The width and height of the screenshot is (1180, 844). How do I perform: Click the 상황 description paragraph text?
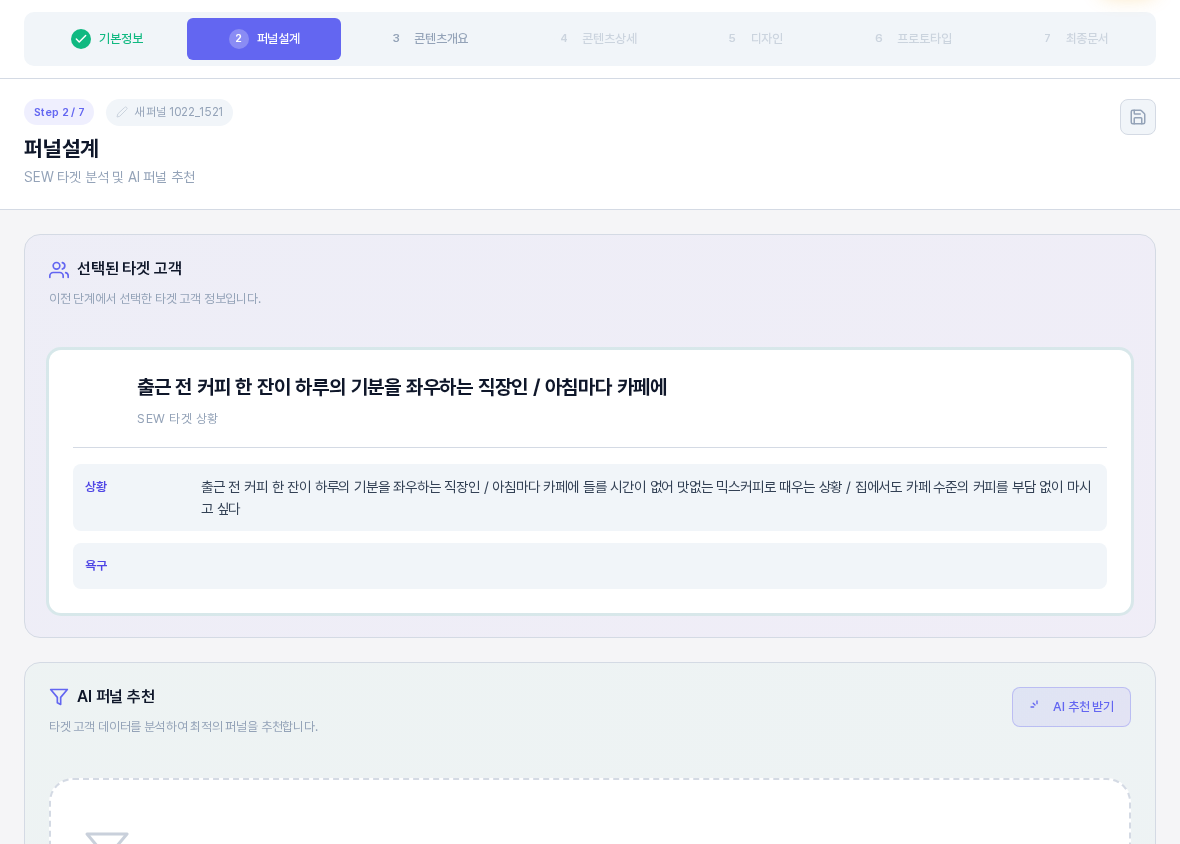pos(646,498)
